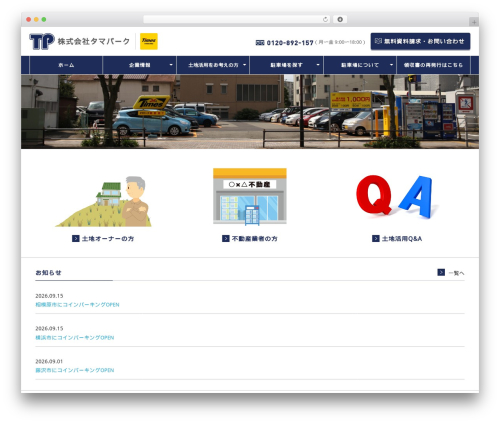Click the お知らせ section heading
This screenshot has height=423, width=500.
[49, 273]
